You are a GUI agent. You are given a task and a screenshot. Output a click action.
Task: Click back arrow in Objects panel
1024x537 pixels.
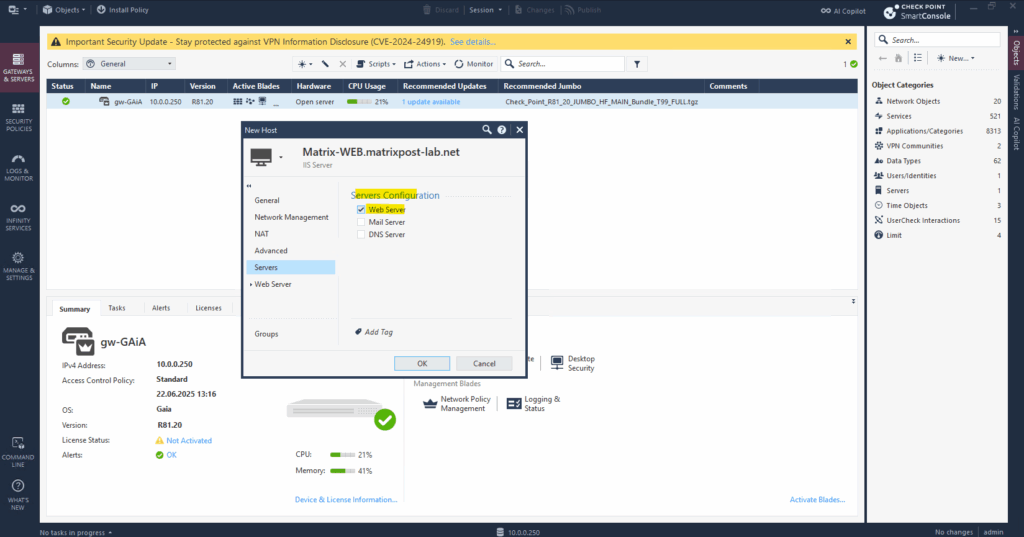pos(883,58)
